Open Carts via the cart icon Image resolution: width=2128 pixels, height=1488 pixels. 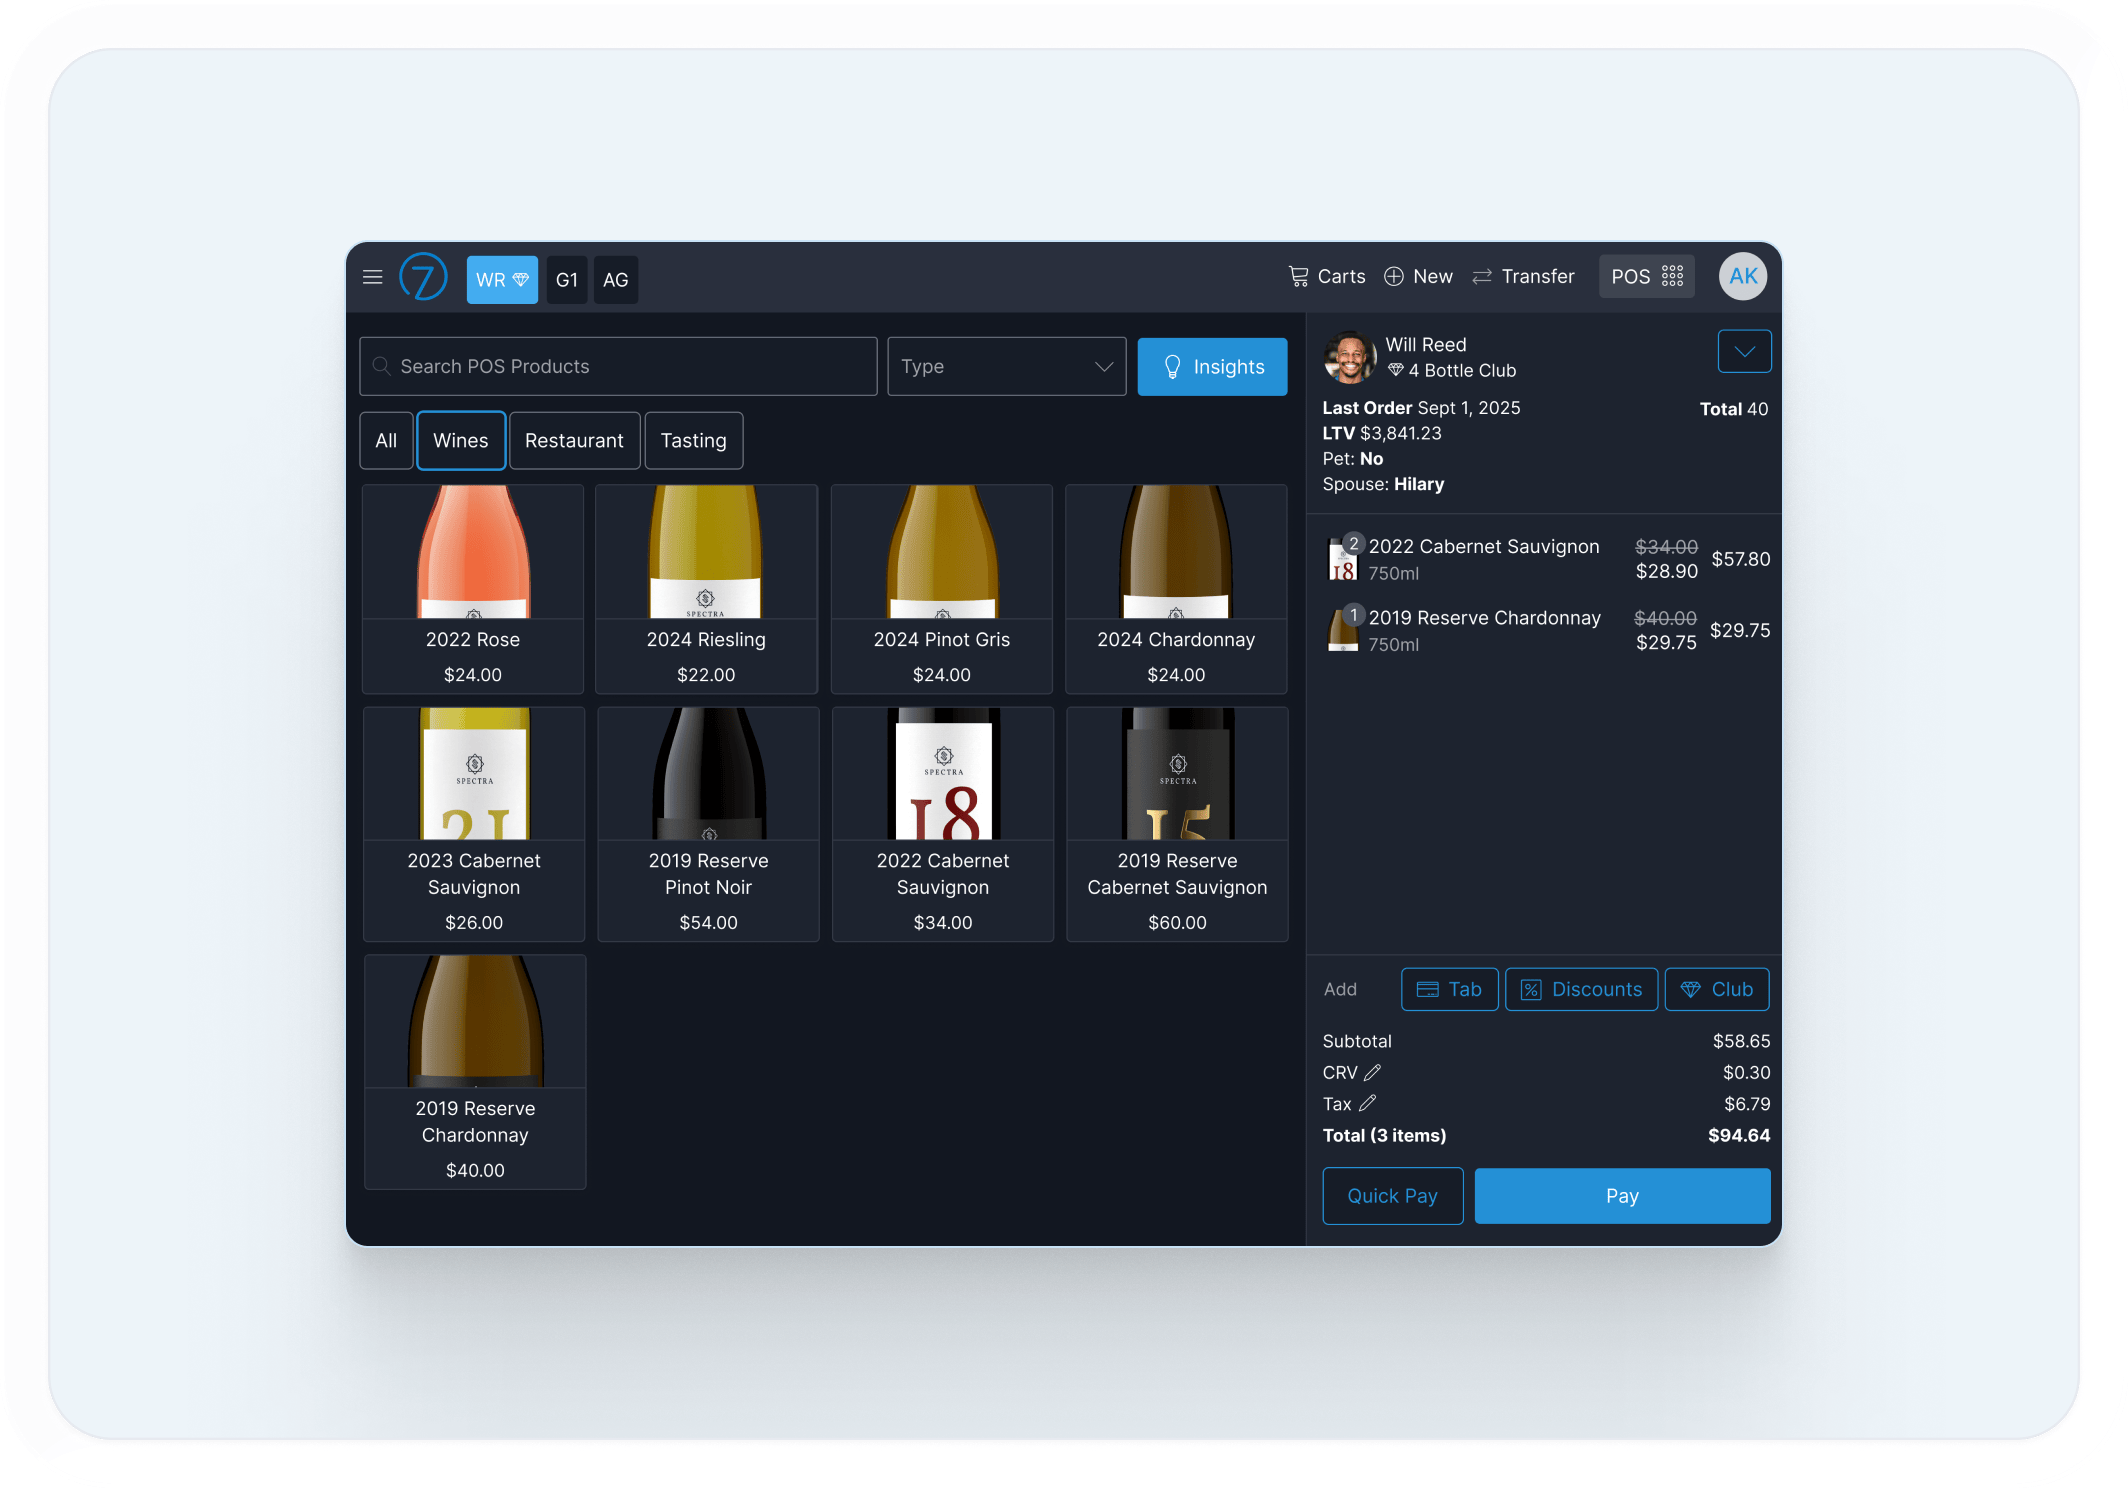pos(1298,276)
